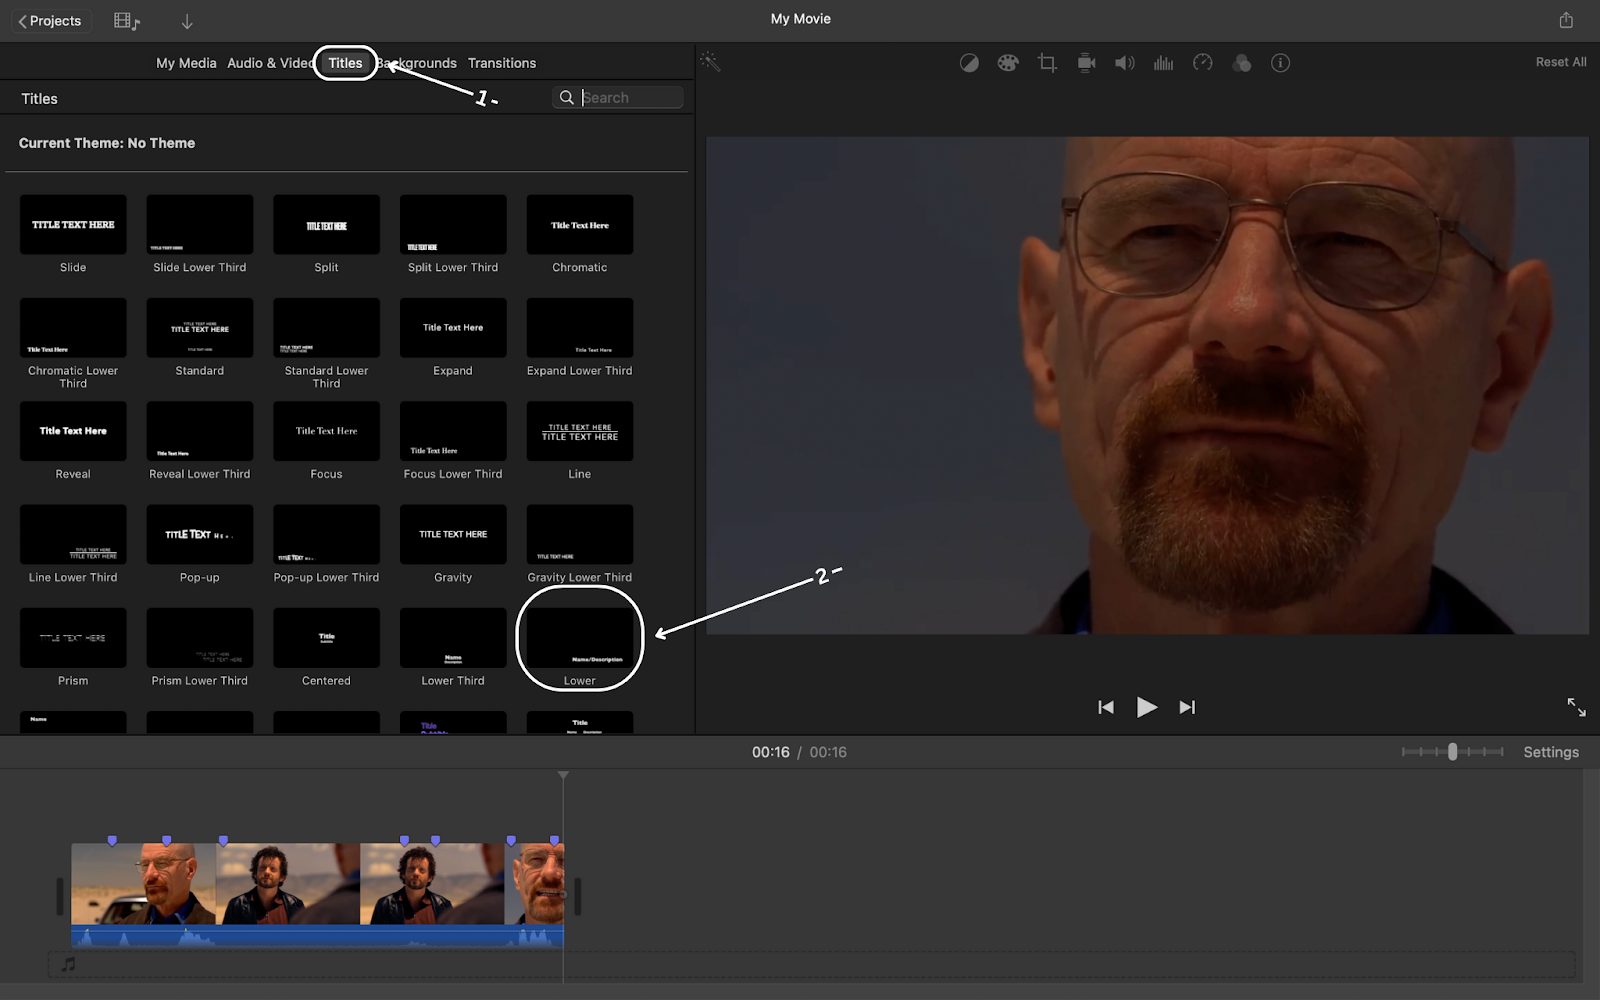Select the Line title thumbnail
This screenshot has height=1000, width=1600.
(x=580, y=431)
